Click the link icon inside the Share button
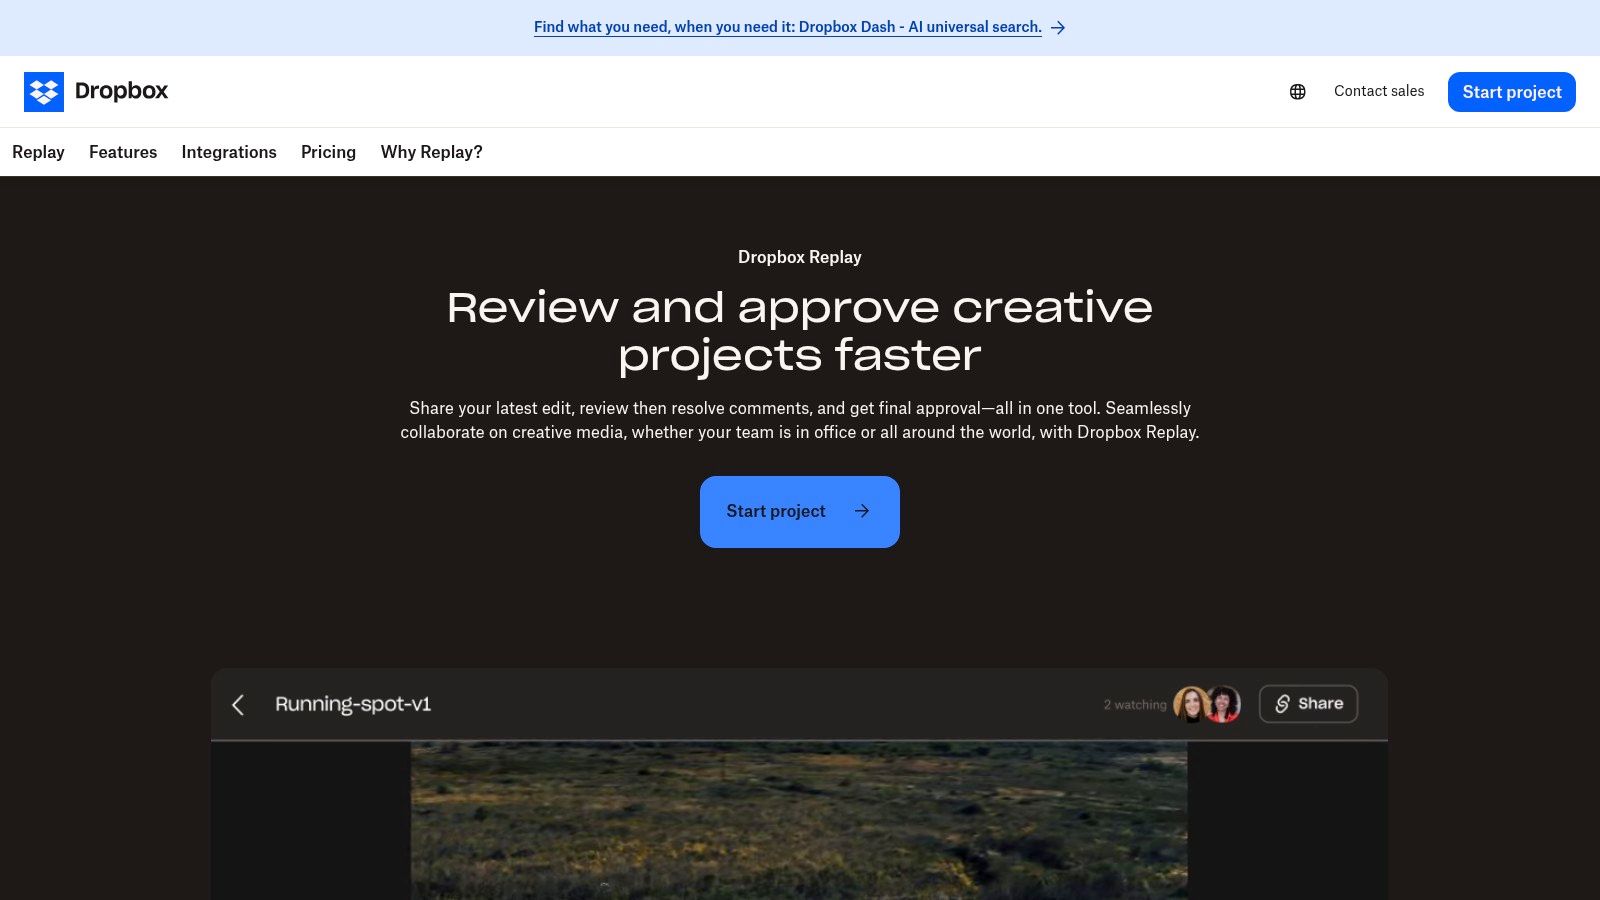1600x900 pixels. (1282, 704)
